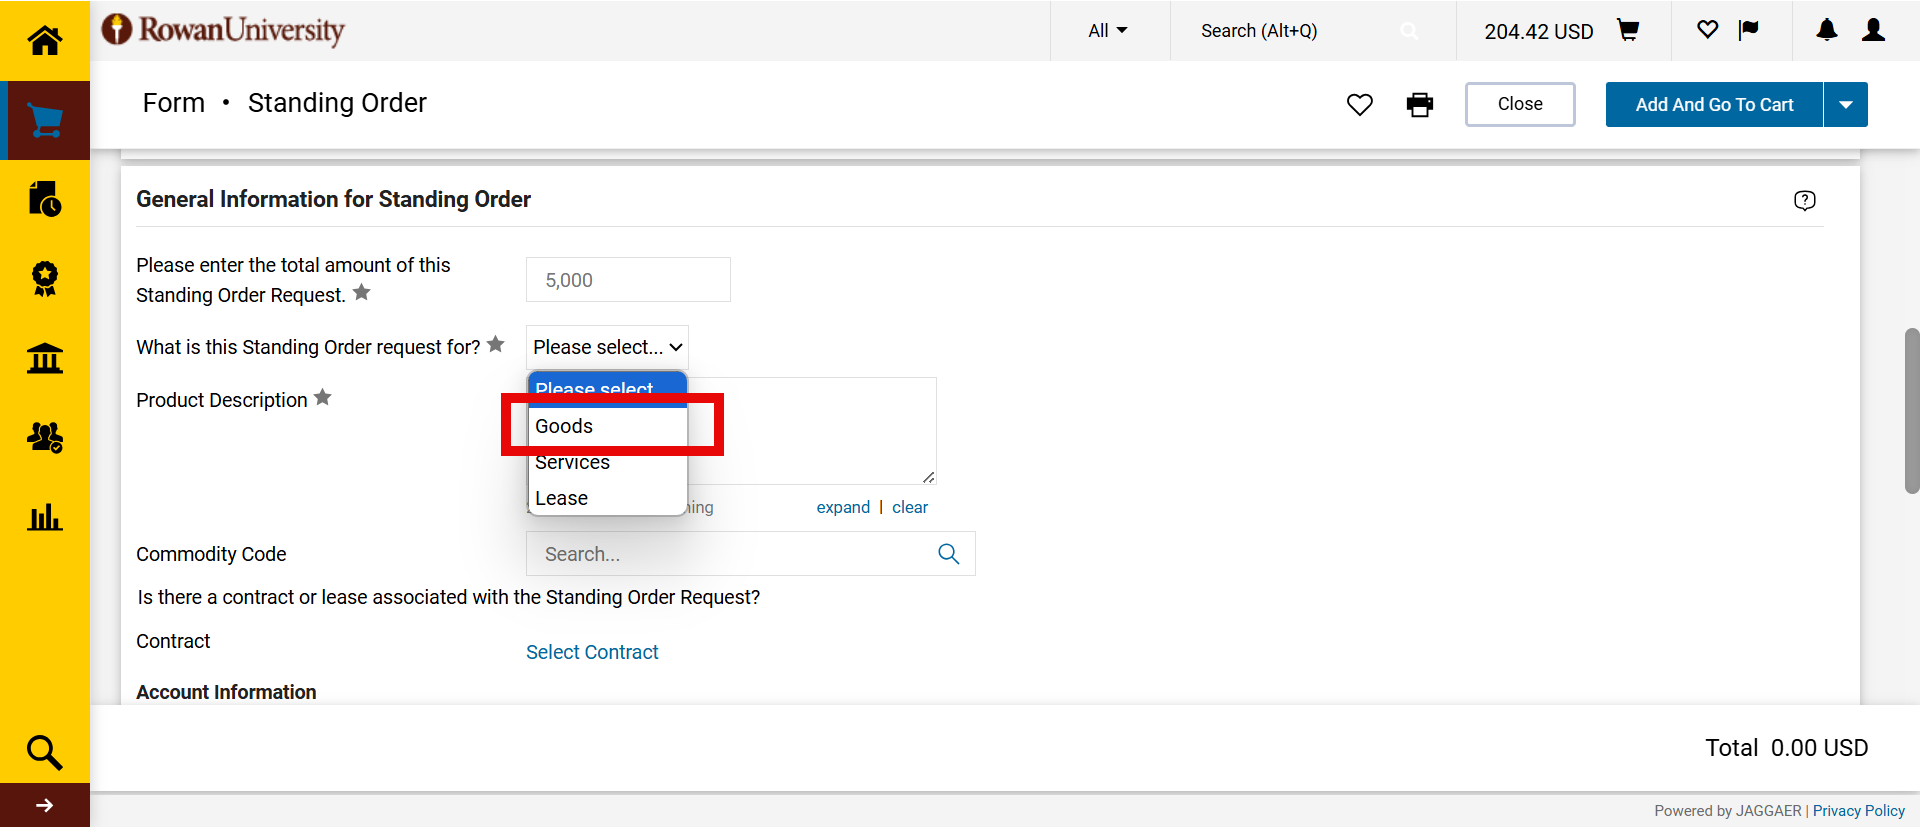This screenshot has width=1920, height=827.
Task: Choose Lease option in dropdown list
Action: coord(561,498)
